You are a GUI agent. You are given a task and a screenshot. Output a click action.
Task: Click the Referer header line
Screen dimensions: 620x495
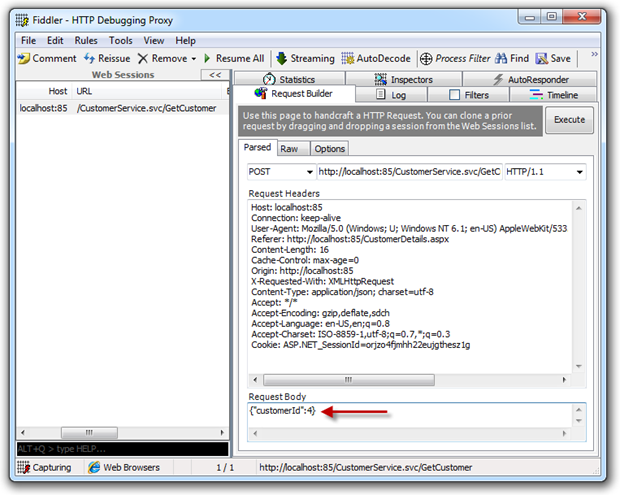[350, 239]
